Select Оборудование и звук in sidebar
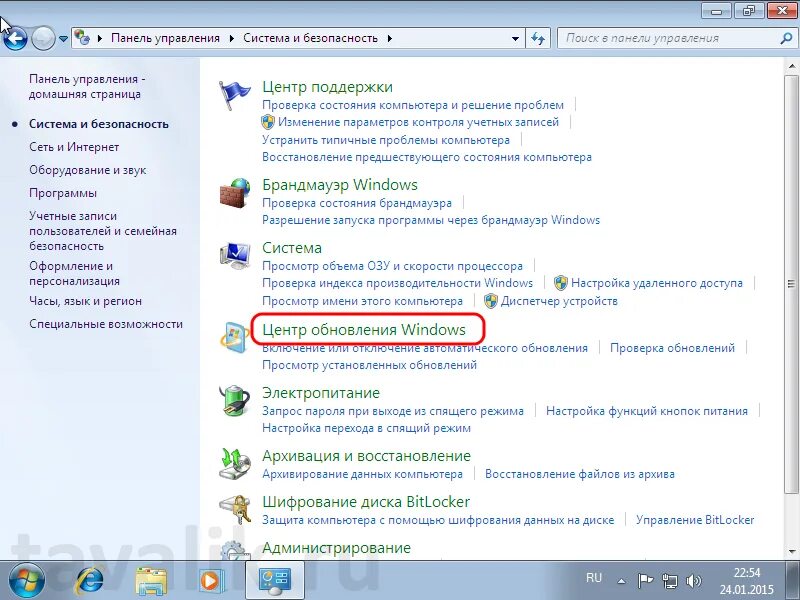The height and width of the screenshot is (600, 800). coord(87,170)
